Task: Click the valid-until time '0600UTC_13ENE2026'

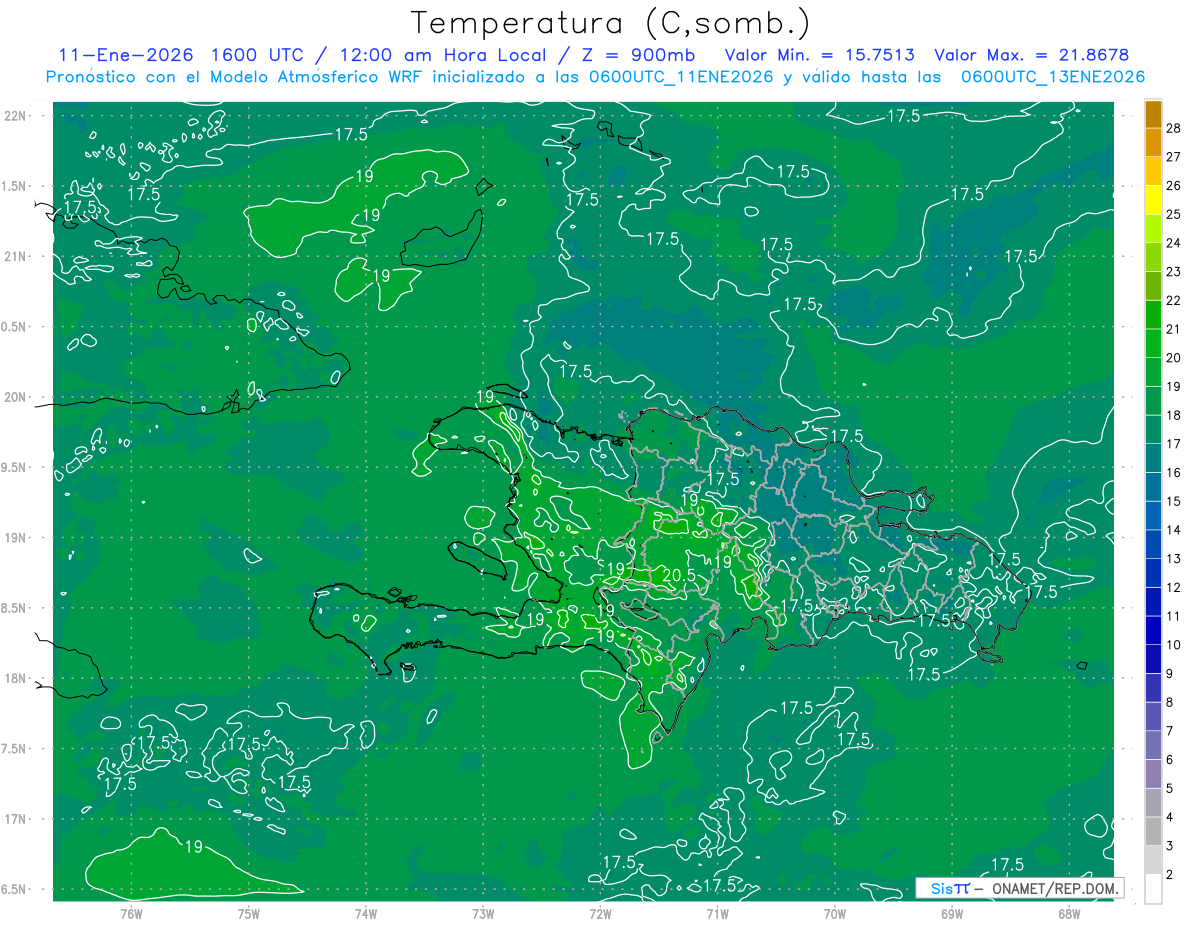Action: pyautogui.click(x=1053, y=77)
